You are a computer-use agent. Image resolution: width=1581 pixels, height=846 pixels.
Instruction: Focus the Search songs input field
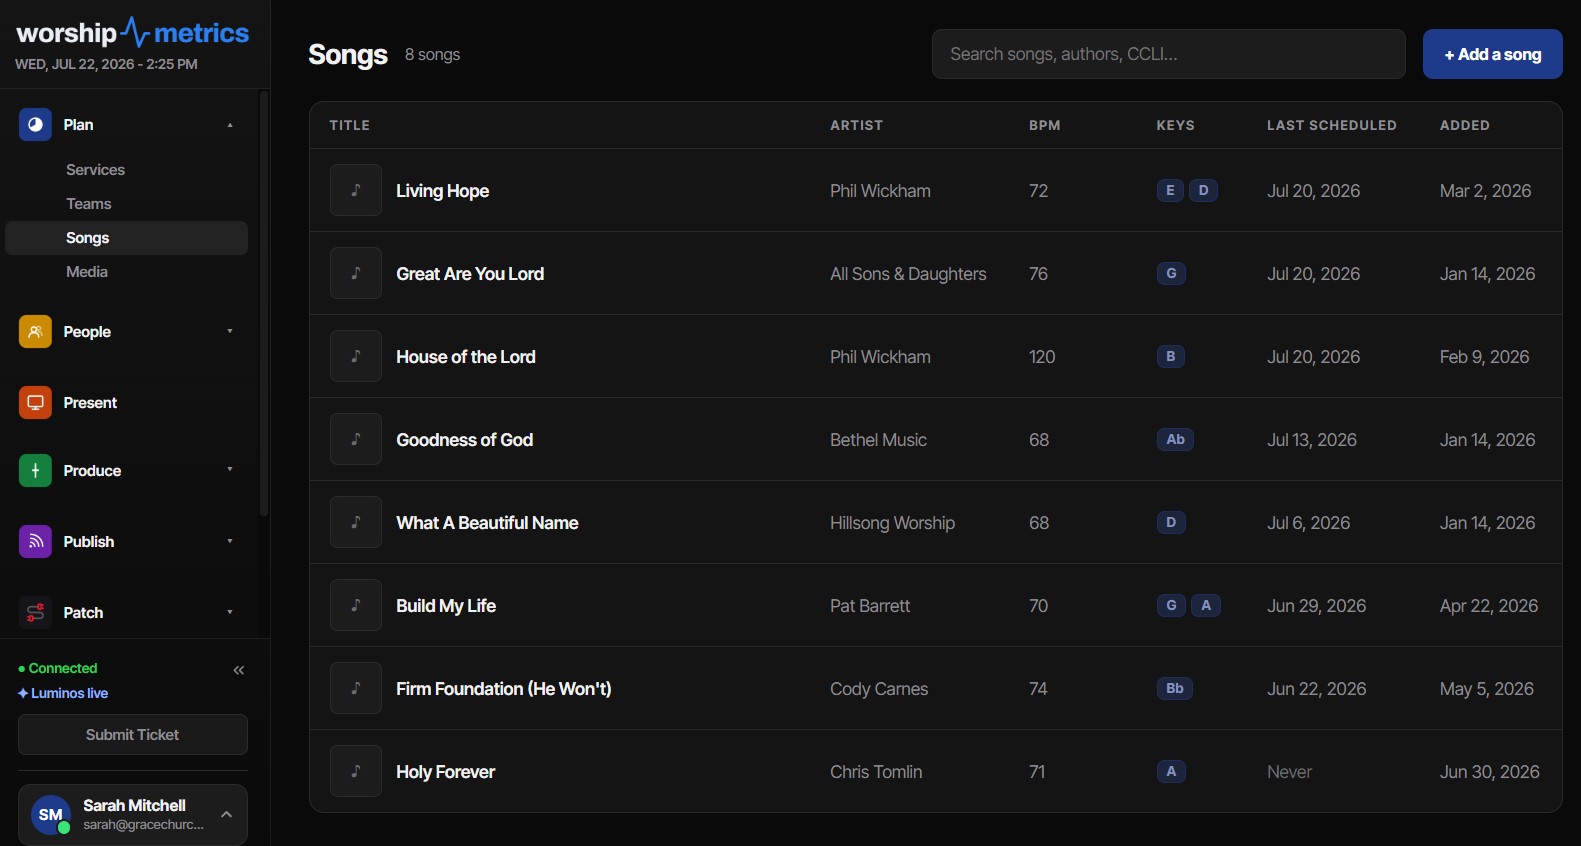click(1169, 54)
